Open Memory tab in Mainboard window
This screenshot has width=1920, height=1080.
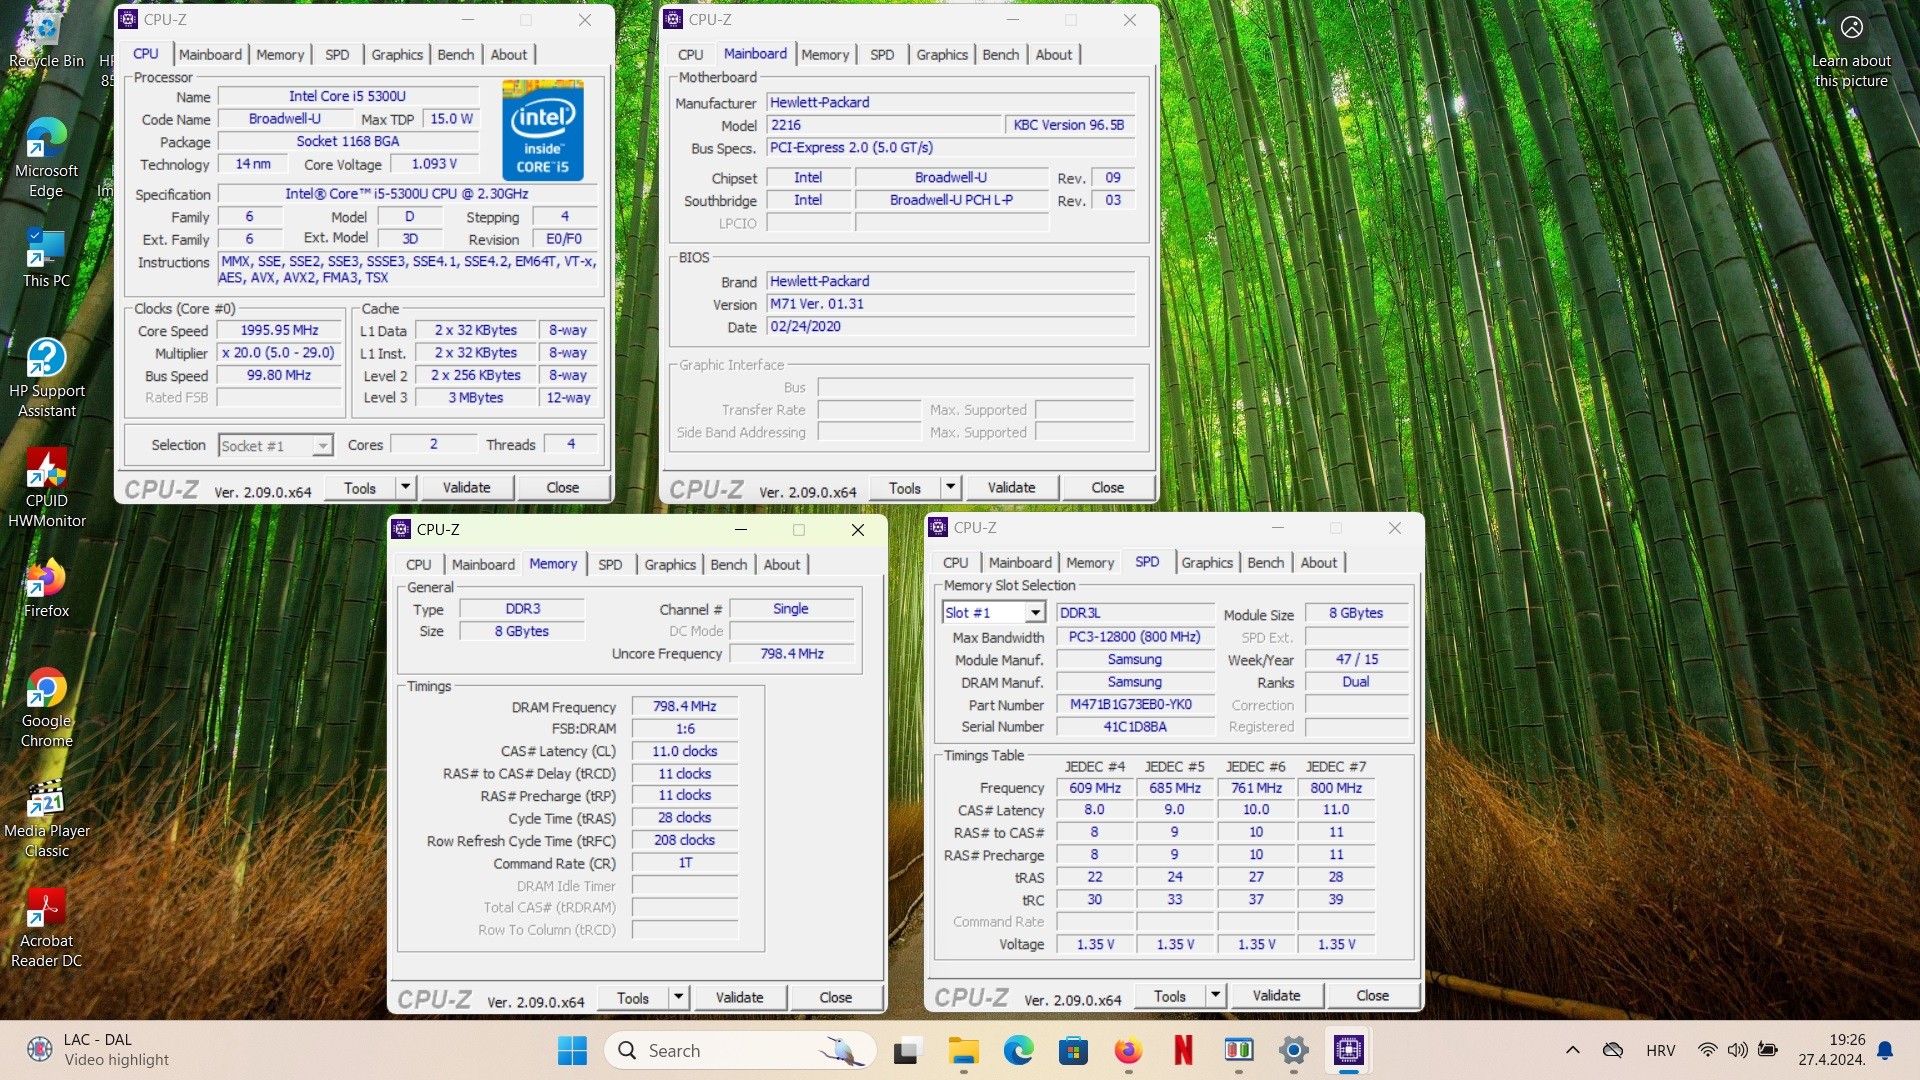pyautogui.click(x=825, y=55)
